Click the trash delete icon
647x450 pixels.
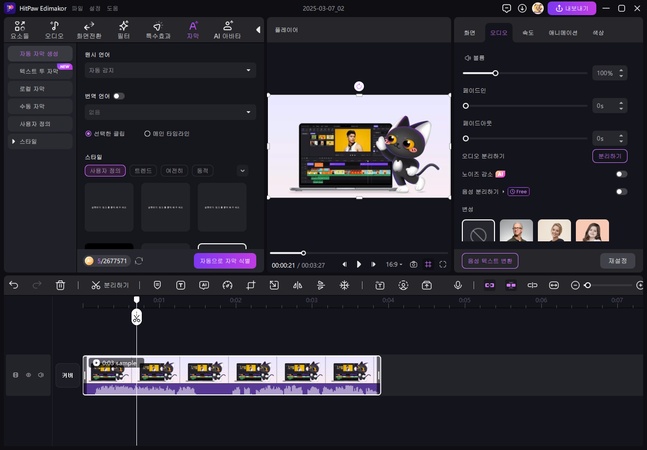click(x=60, y=285)
